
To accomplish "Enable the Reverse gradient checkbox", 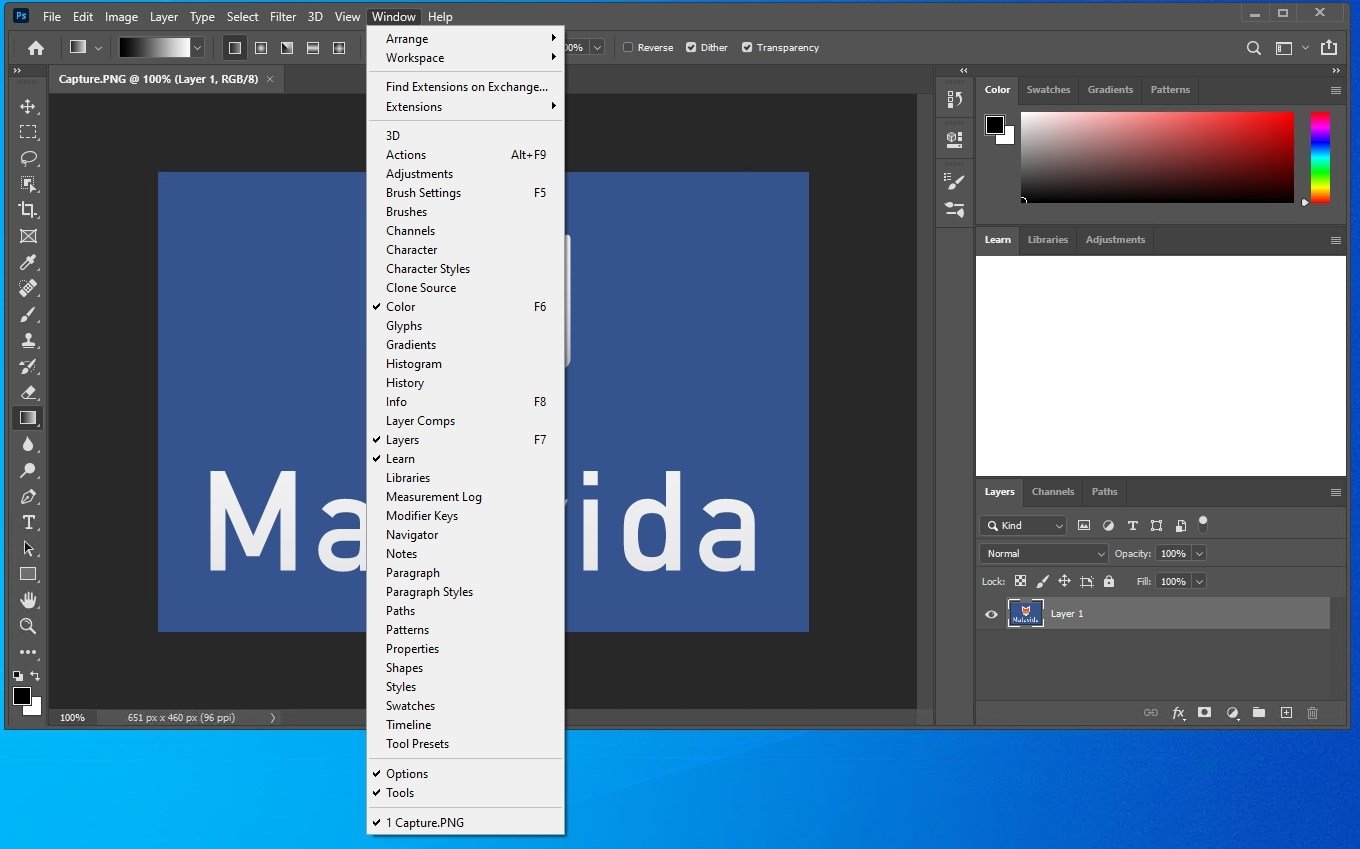I will coord(629,47).
